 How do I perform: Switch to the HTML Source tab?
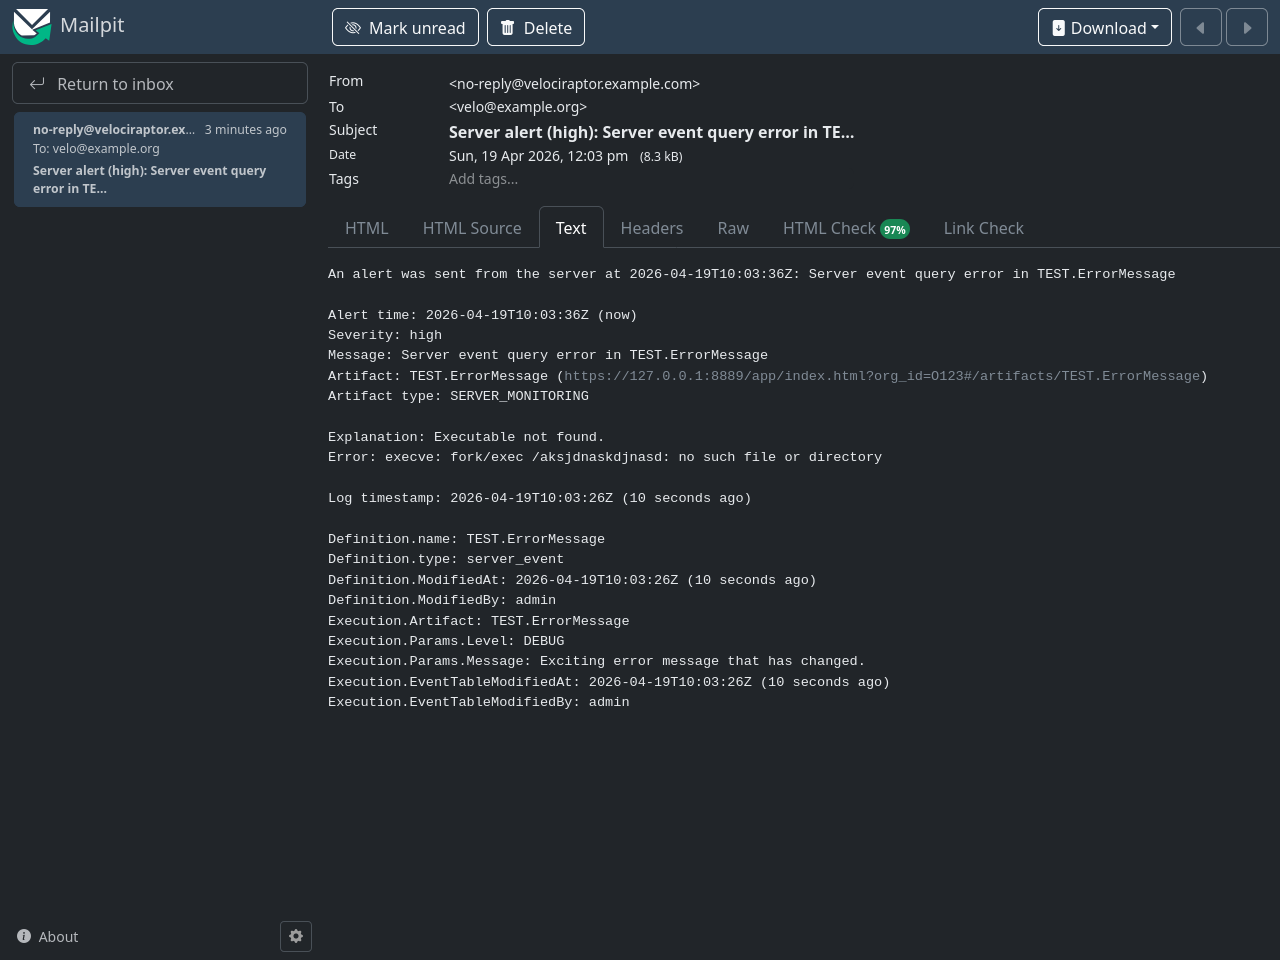[472, 228]
